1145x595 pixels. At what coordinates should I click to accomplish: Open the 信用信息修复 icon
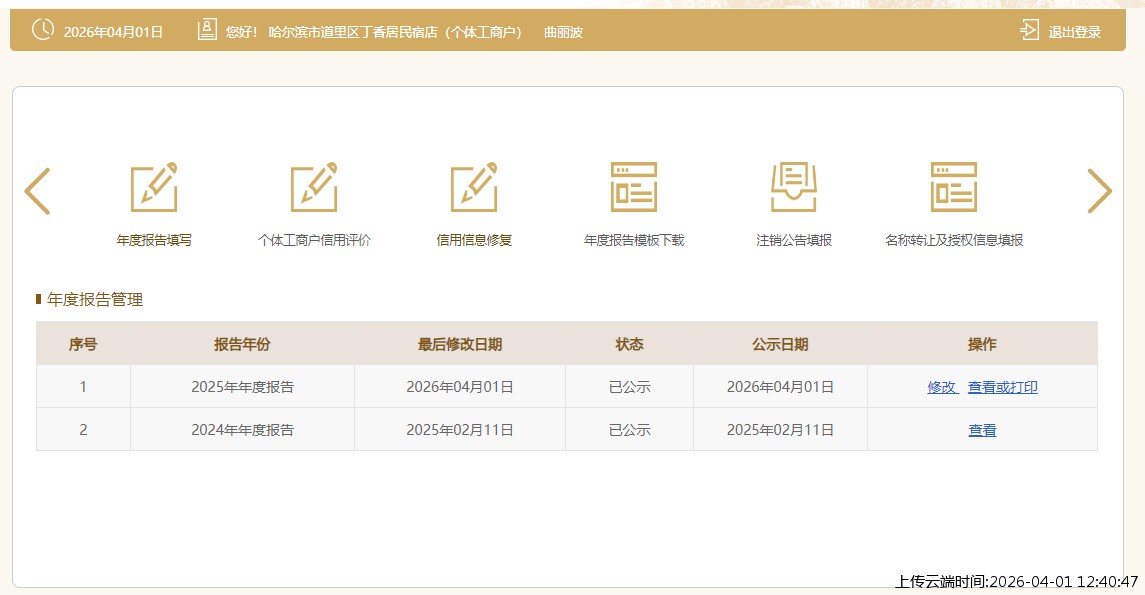[x=474, y=187]
